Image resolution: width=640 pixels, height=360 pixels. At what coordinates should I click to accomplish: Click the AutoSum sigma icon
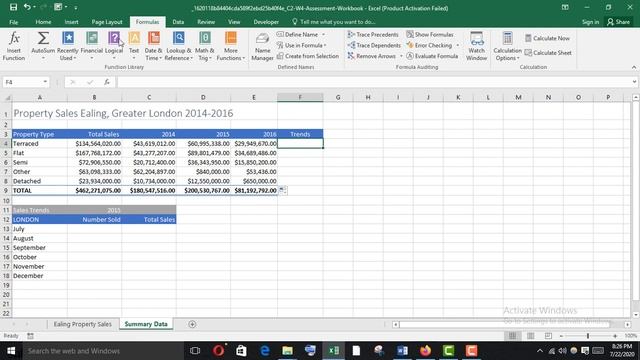43,38
